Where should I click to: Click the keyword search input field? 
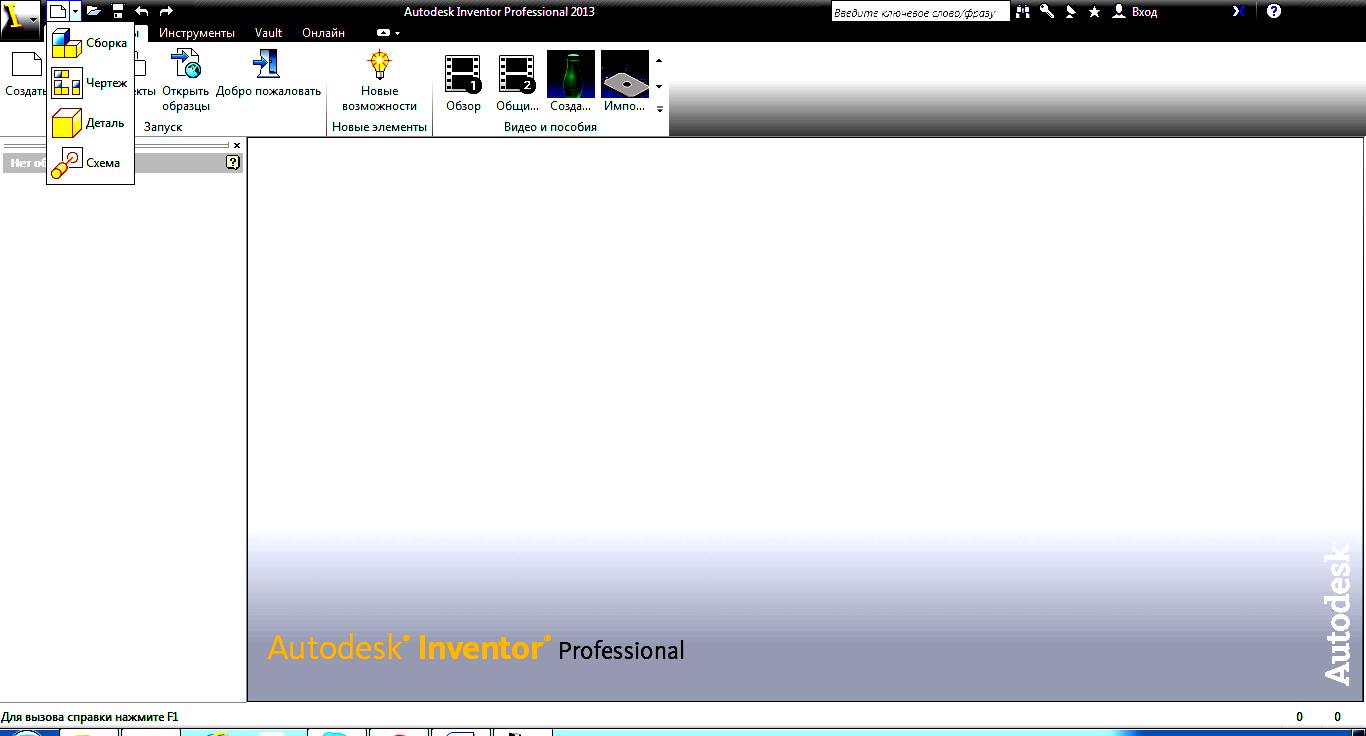point(920,12)
